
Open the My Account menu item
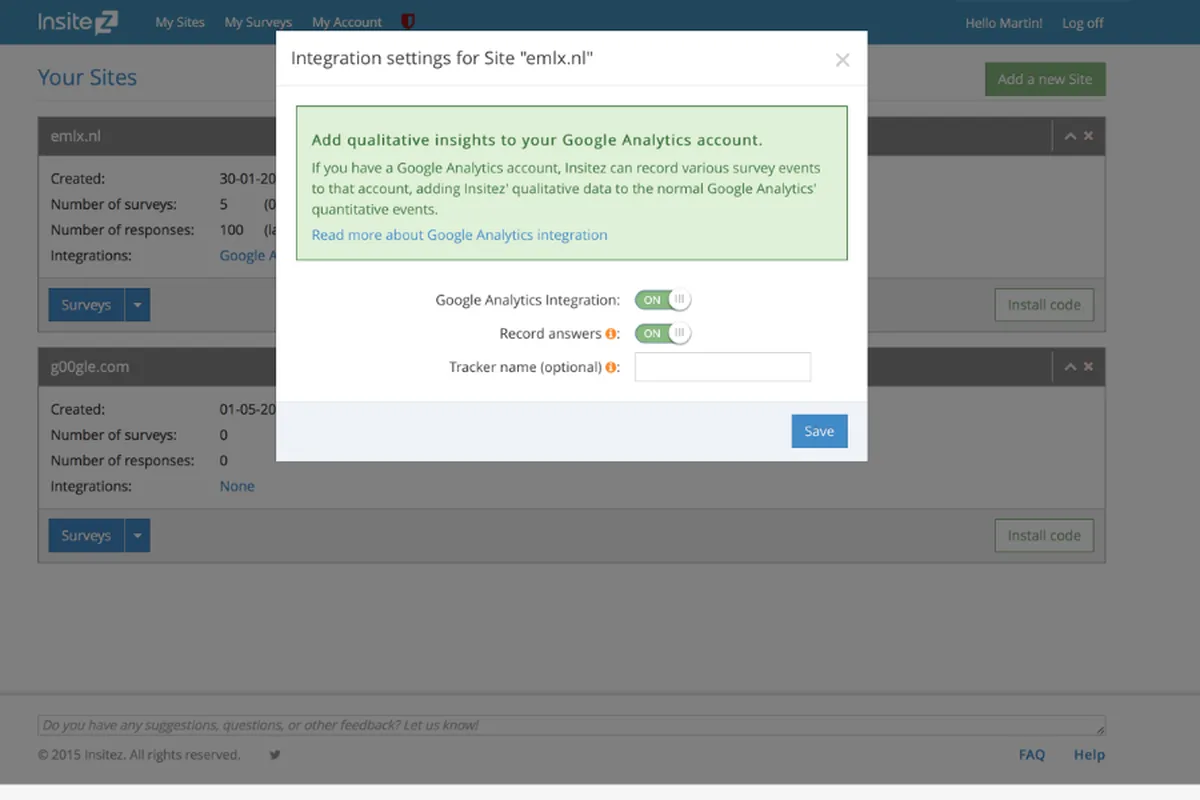point(347,22)
